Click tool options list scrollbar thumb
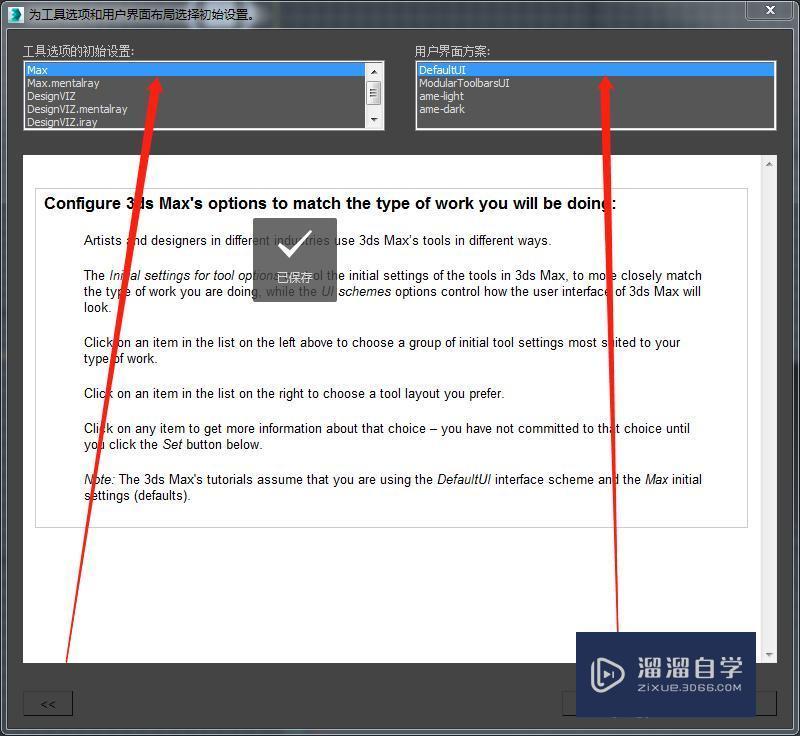The height and width of the screenshot is (736, 800). [374, 93]
